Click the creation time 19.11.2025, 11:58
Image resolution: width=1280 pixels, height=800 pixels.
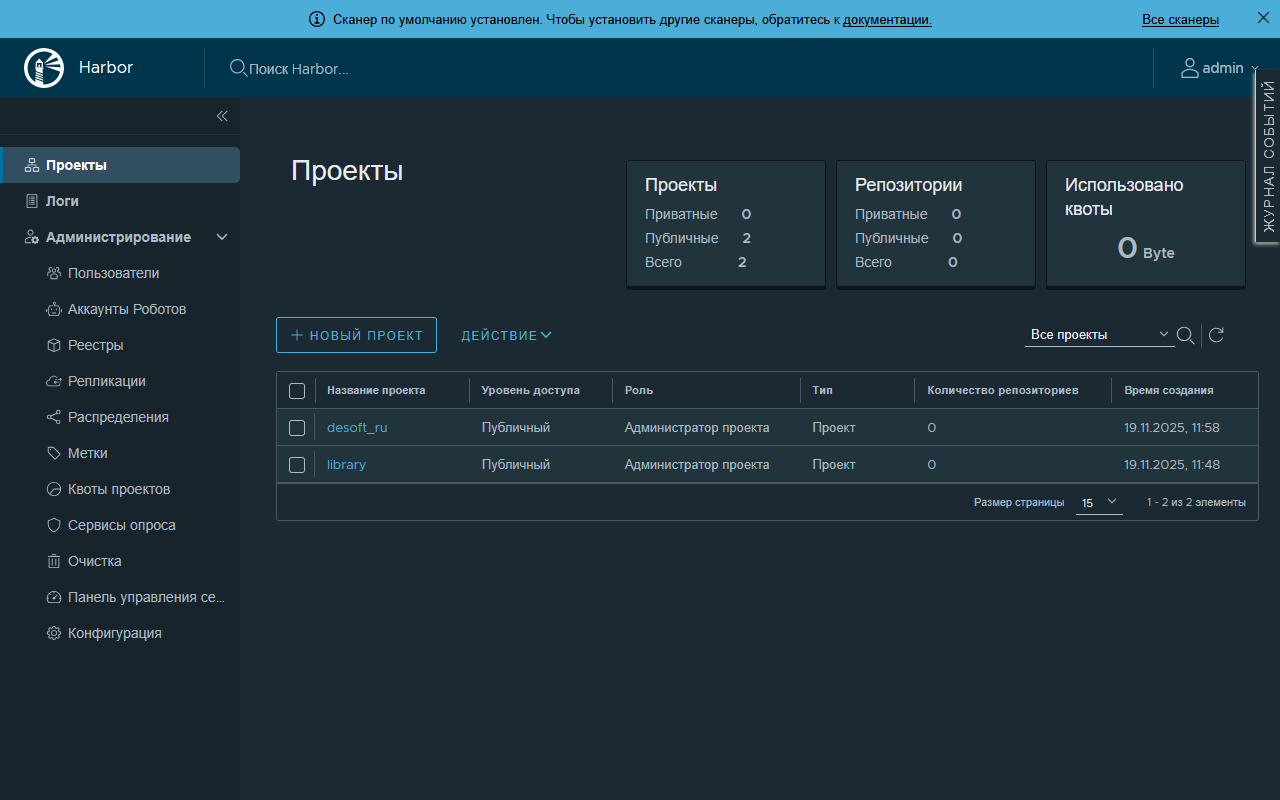point(1172,428)
